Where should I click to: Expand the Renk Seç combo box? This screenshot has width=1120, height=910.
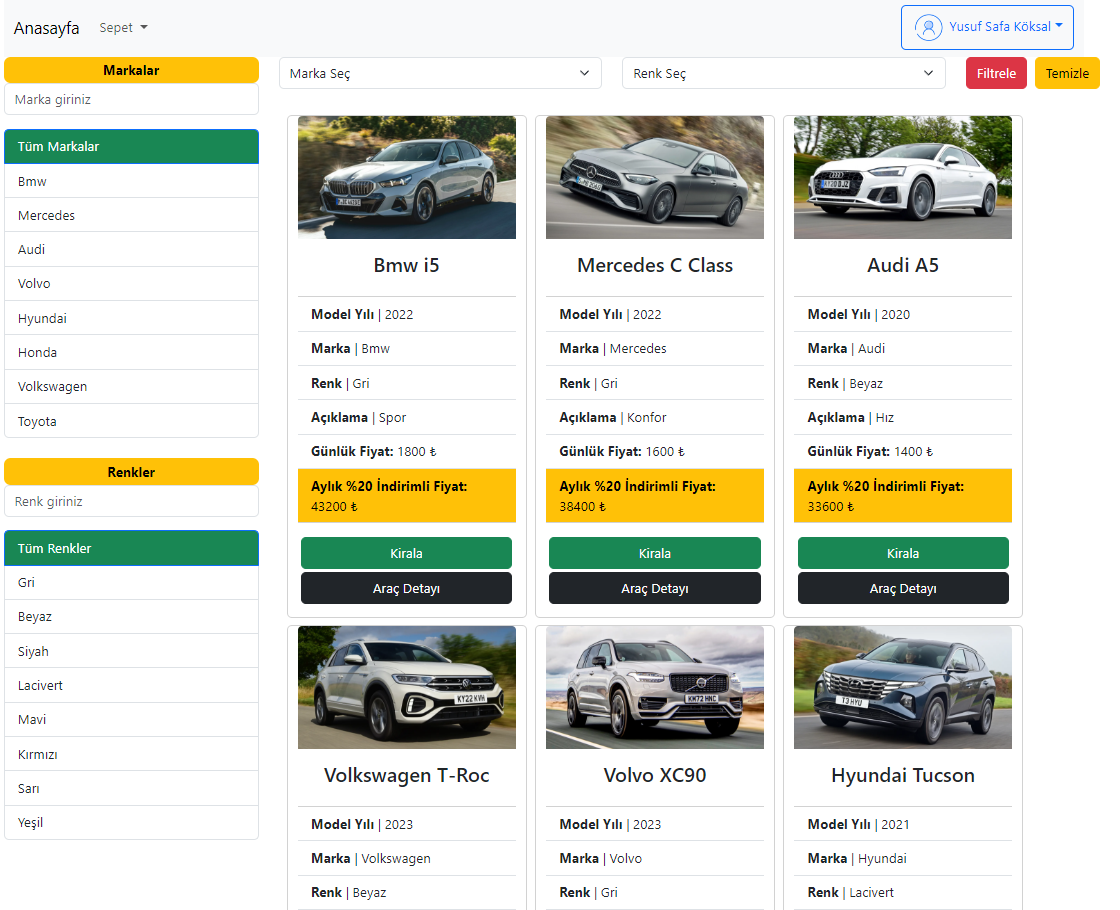click(x=784, y=73)
